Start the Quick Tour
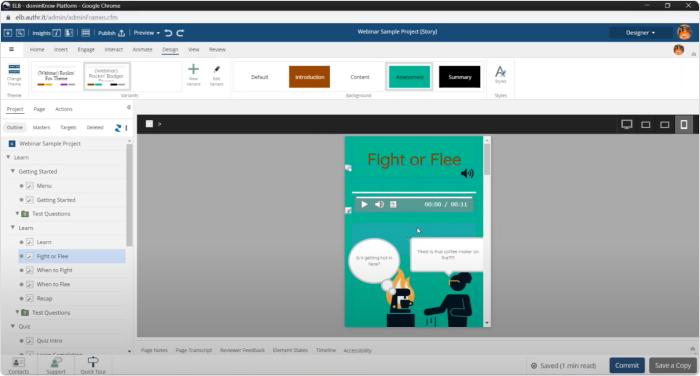700x376 pixels. point(93,365)
